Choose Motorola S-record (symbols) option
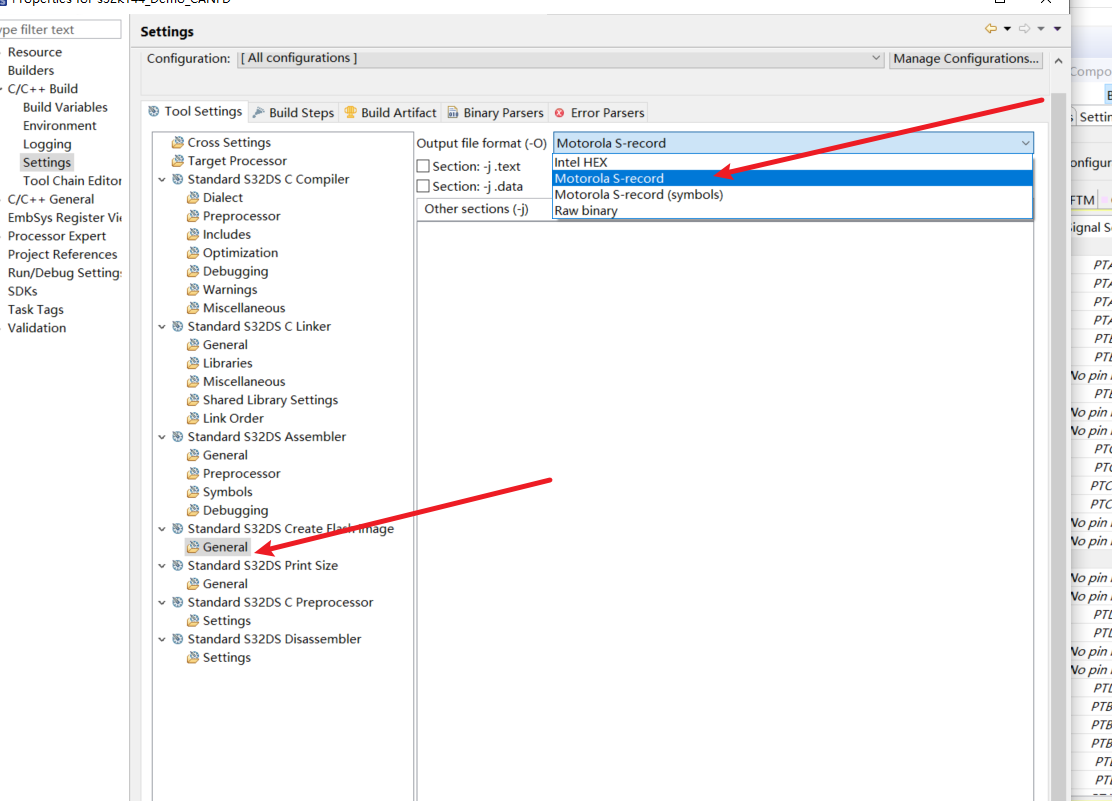The image size is (1112, 801). 792,194
